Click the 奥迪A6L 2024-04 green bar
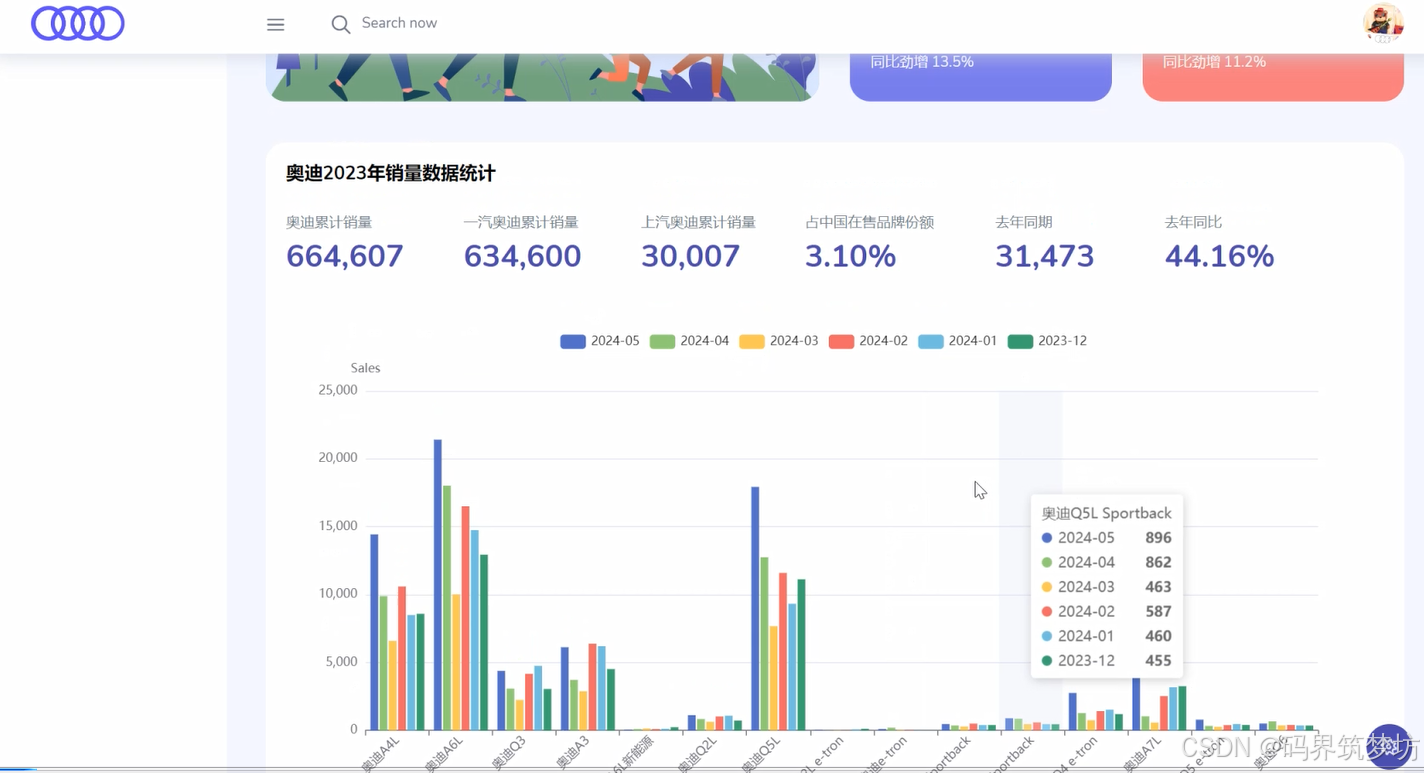The width and height of the screenshot is (1424, 773). 447,608
